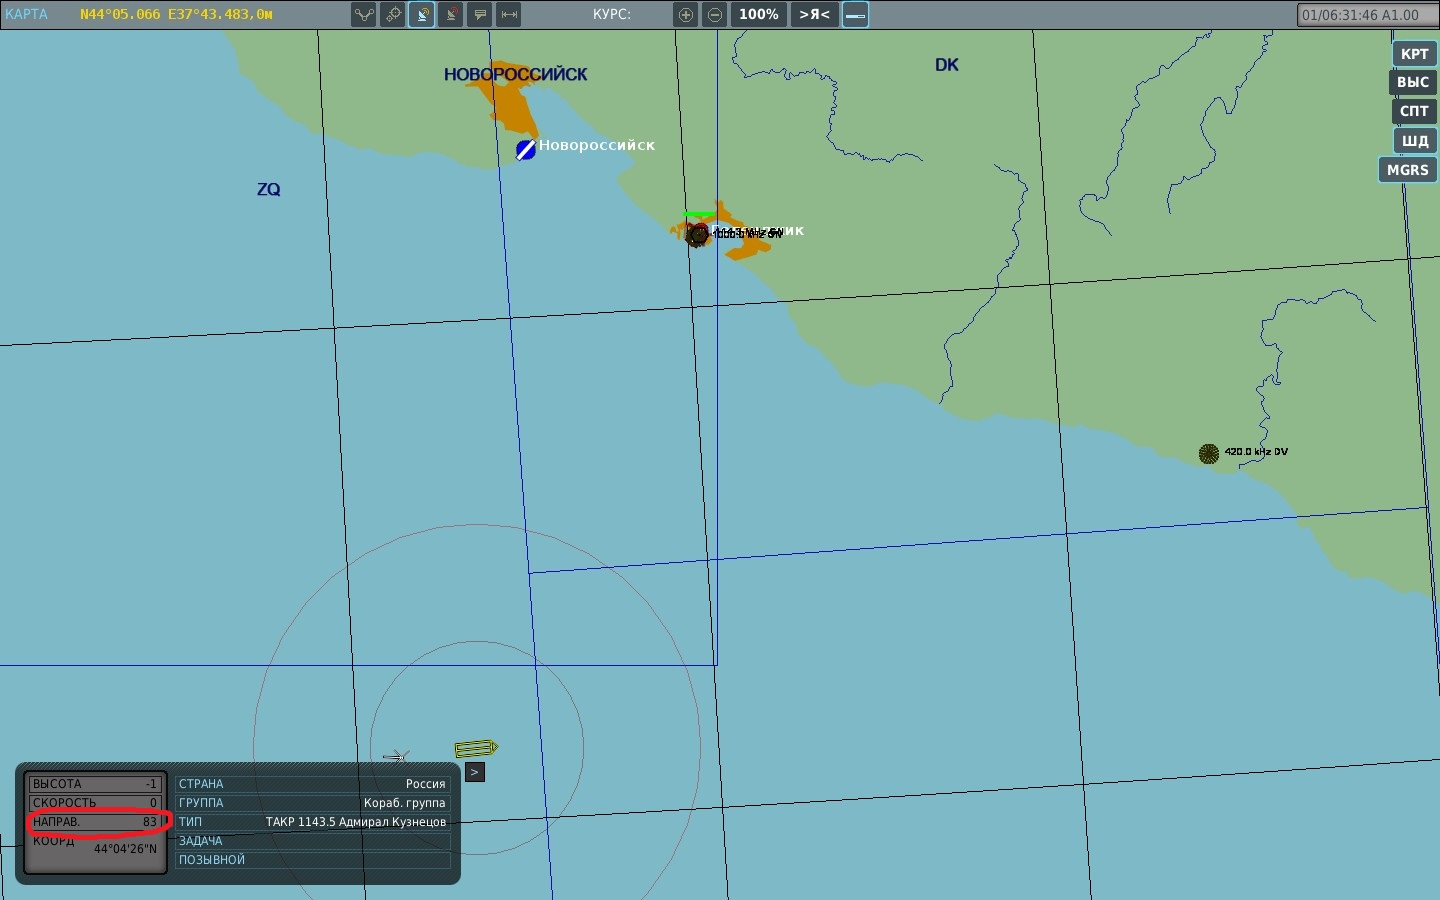This screenshot has width=1440, height=900.
Task: Click the ГРУППА row showing Кораб. группа
Action: tap(313, 803)
